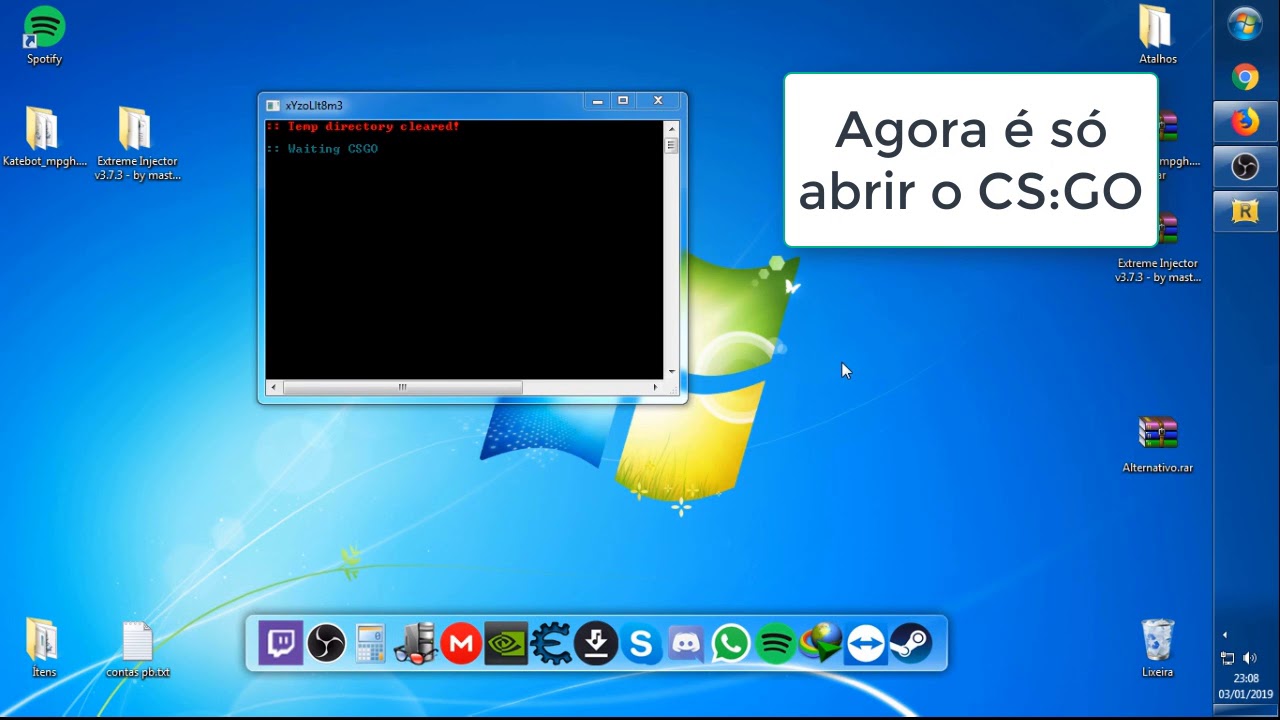Screen dimensions: 1280x720
Task: Launch Twitch from the dock
Action: pyautogui.click(x=281, y=643)
